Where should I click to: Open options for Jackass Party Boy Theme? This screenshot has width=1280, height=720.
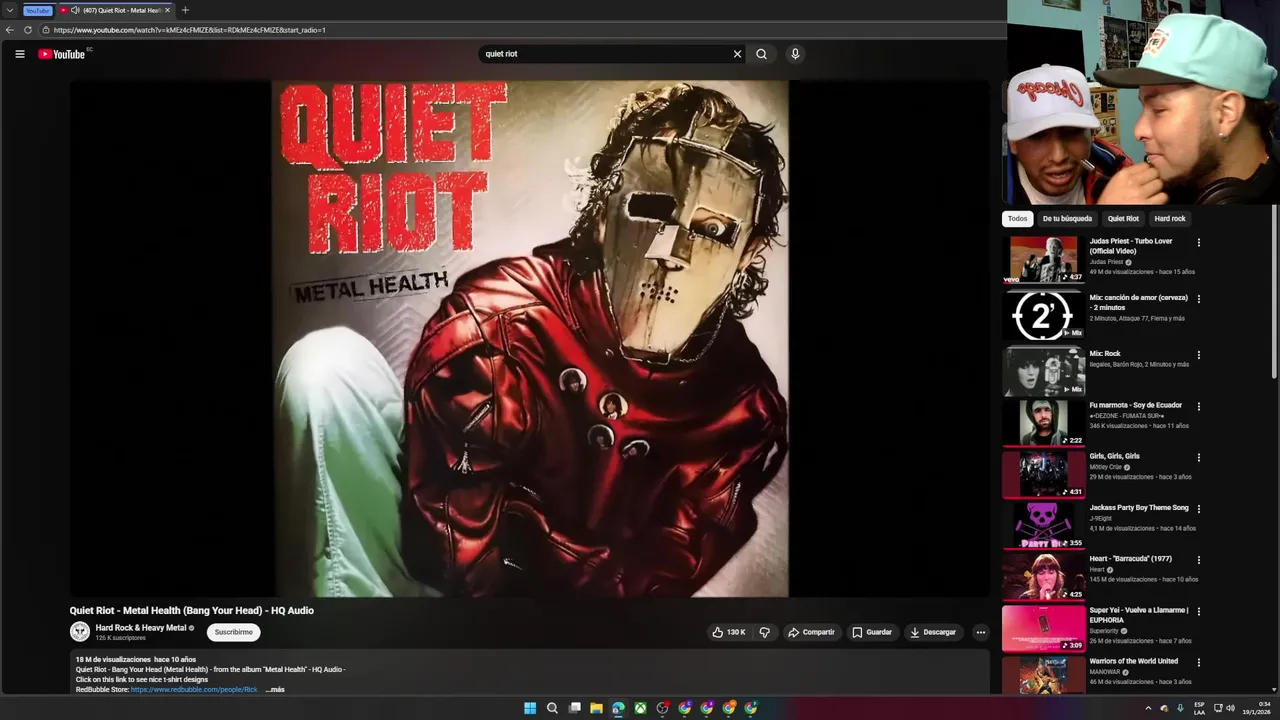[x=1198, y=509]
